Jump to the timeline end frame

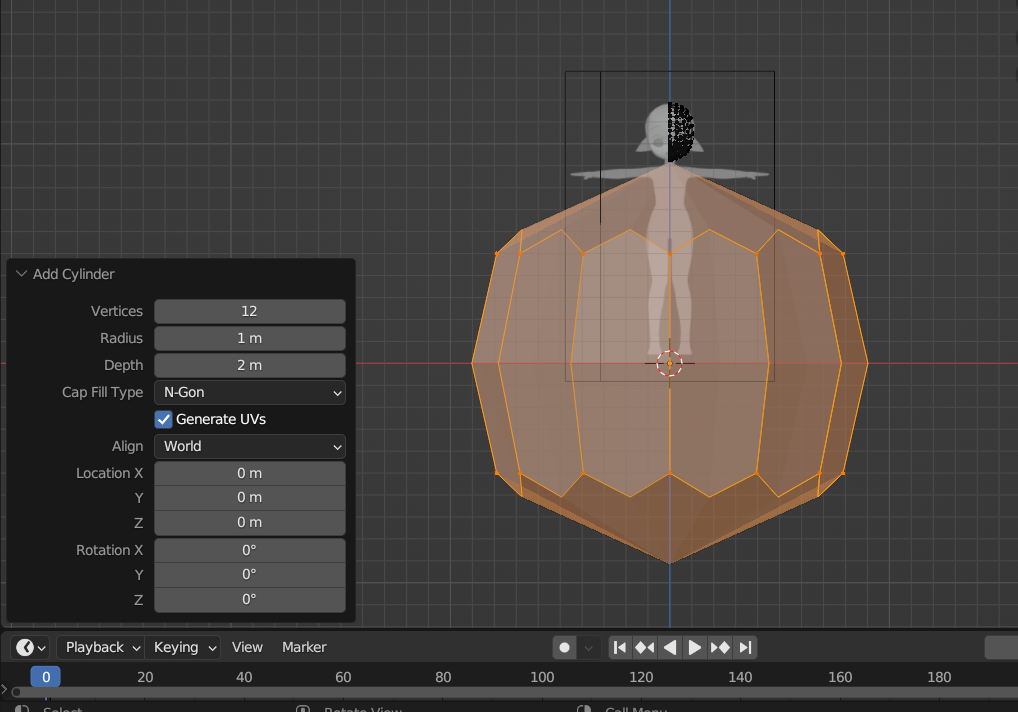click(745, 647)
